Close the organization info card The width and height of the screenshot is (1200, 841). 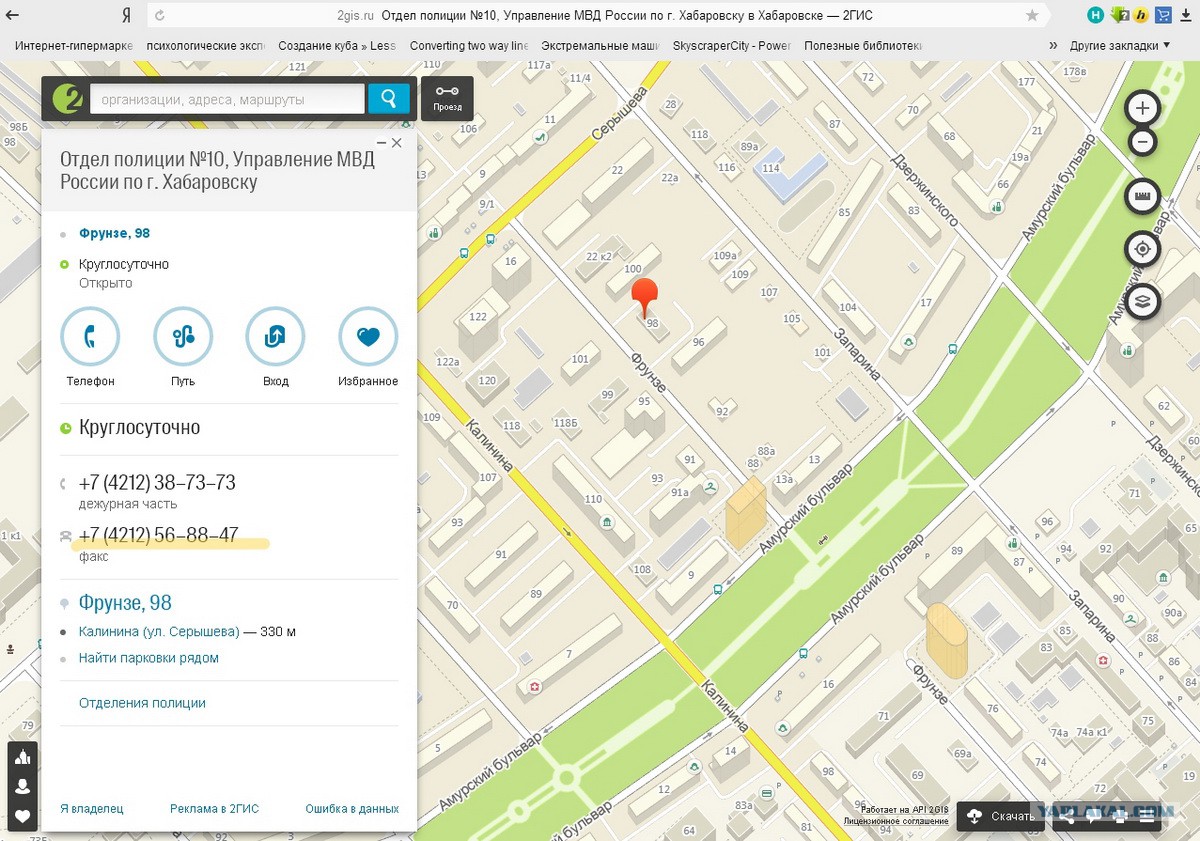click(x=397, y=143)
